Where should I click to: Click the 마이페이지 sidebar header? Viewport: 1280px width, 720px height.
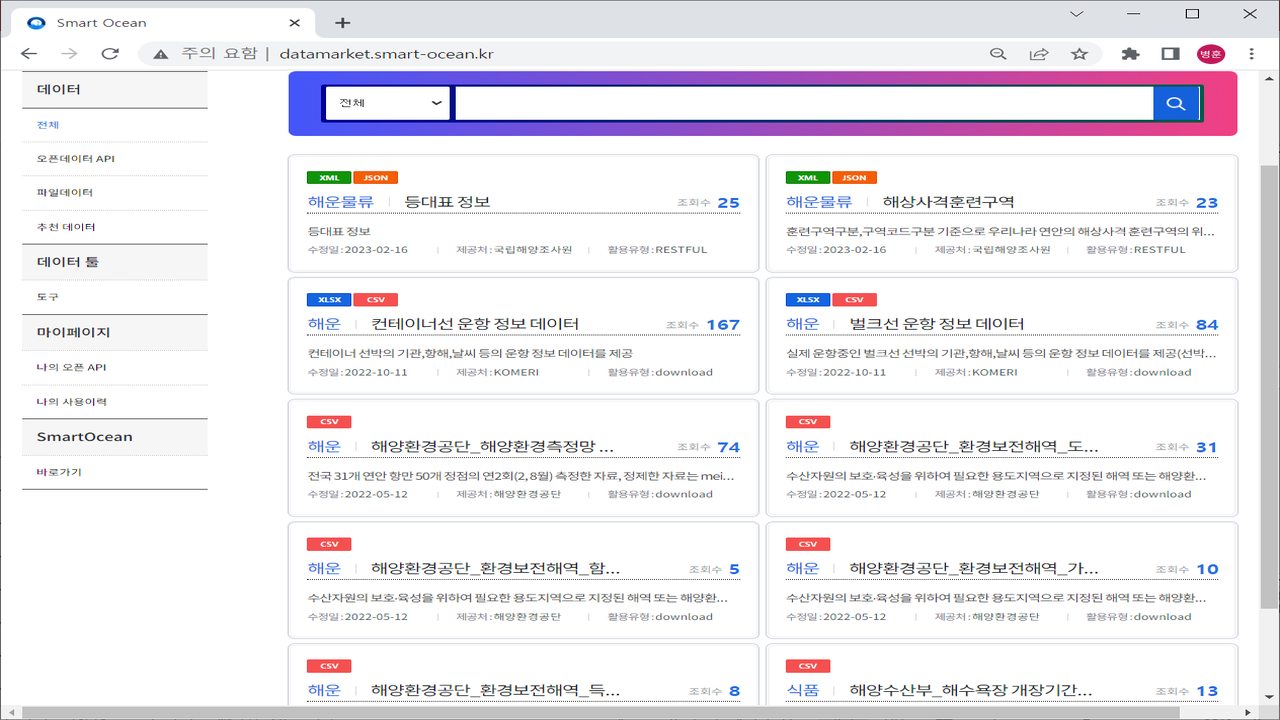tap(115, 332)
